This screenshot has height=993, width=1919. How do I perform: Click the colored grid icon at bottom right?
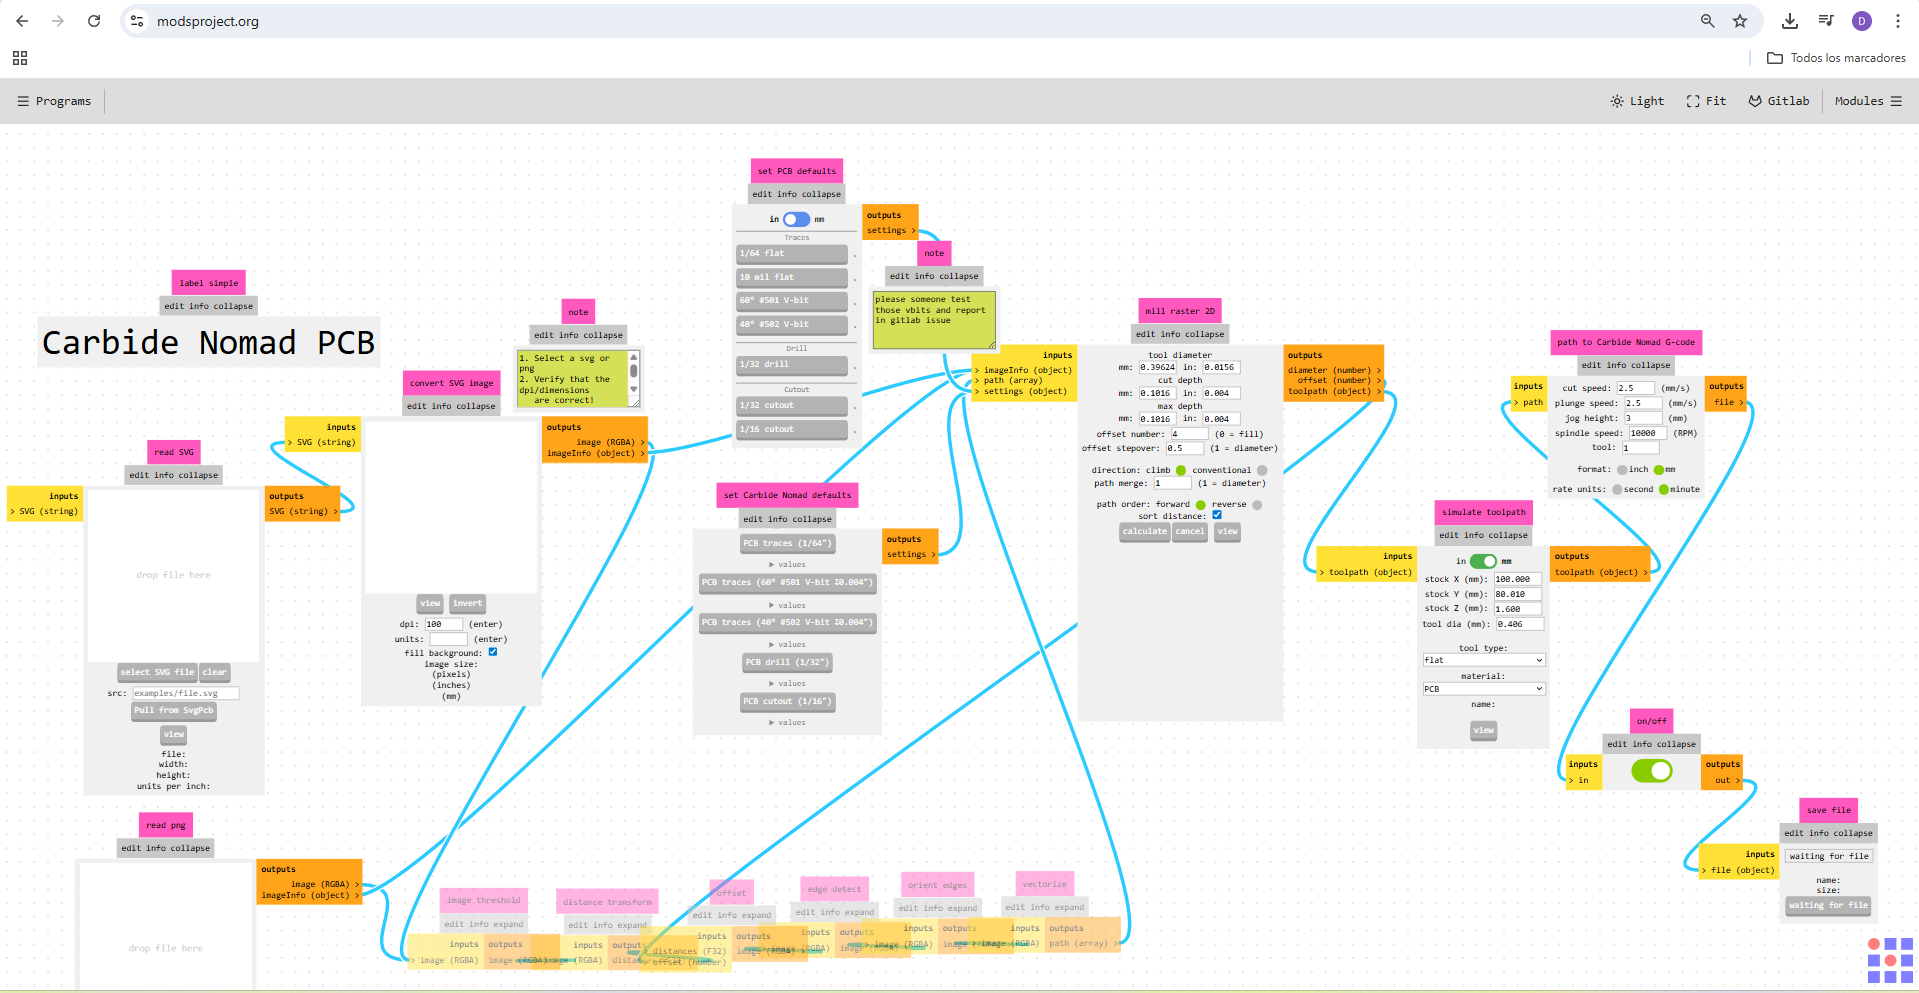1890,960
